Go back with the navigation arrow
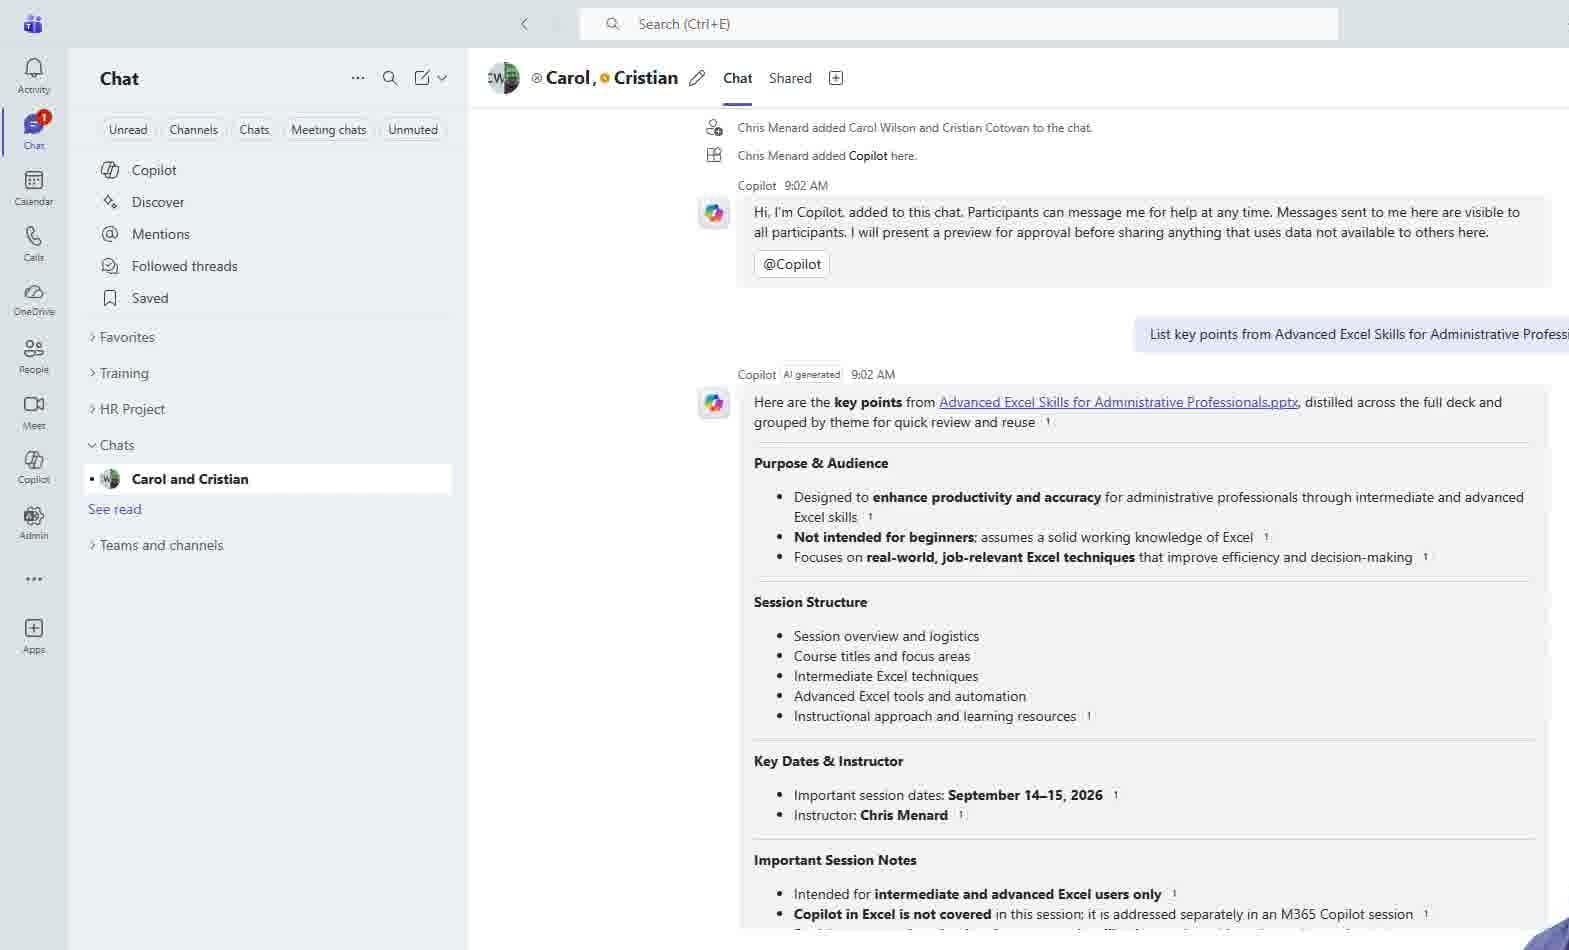1569x950 pixels. [x=524, y=24]
